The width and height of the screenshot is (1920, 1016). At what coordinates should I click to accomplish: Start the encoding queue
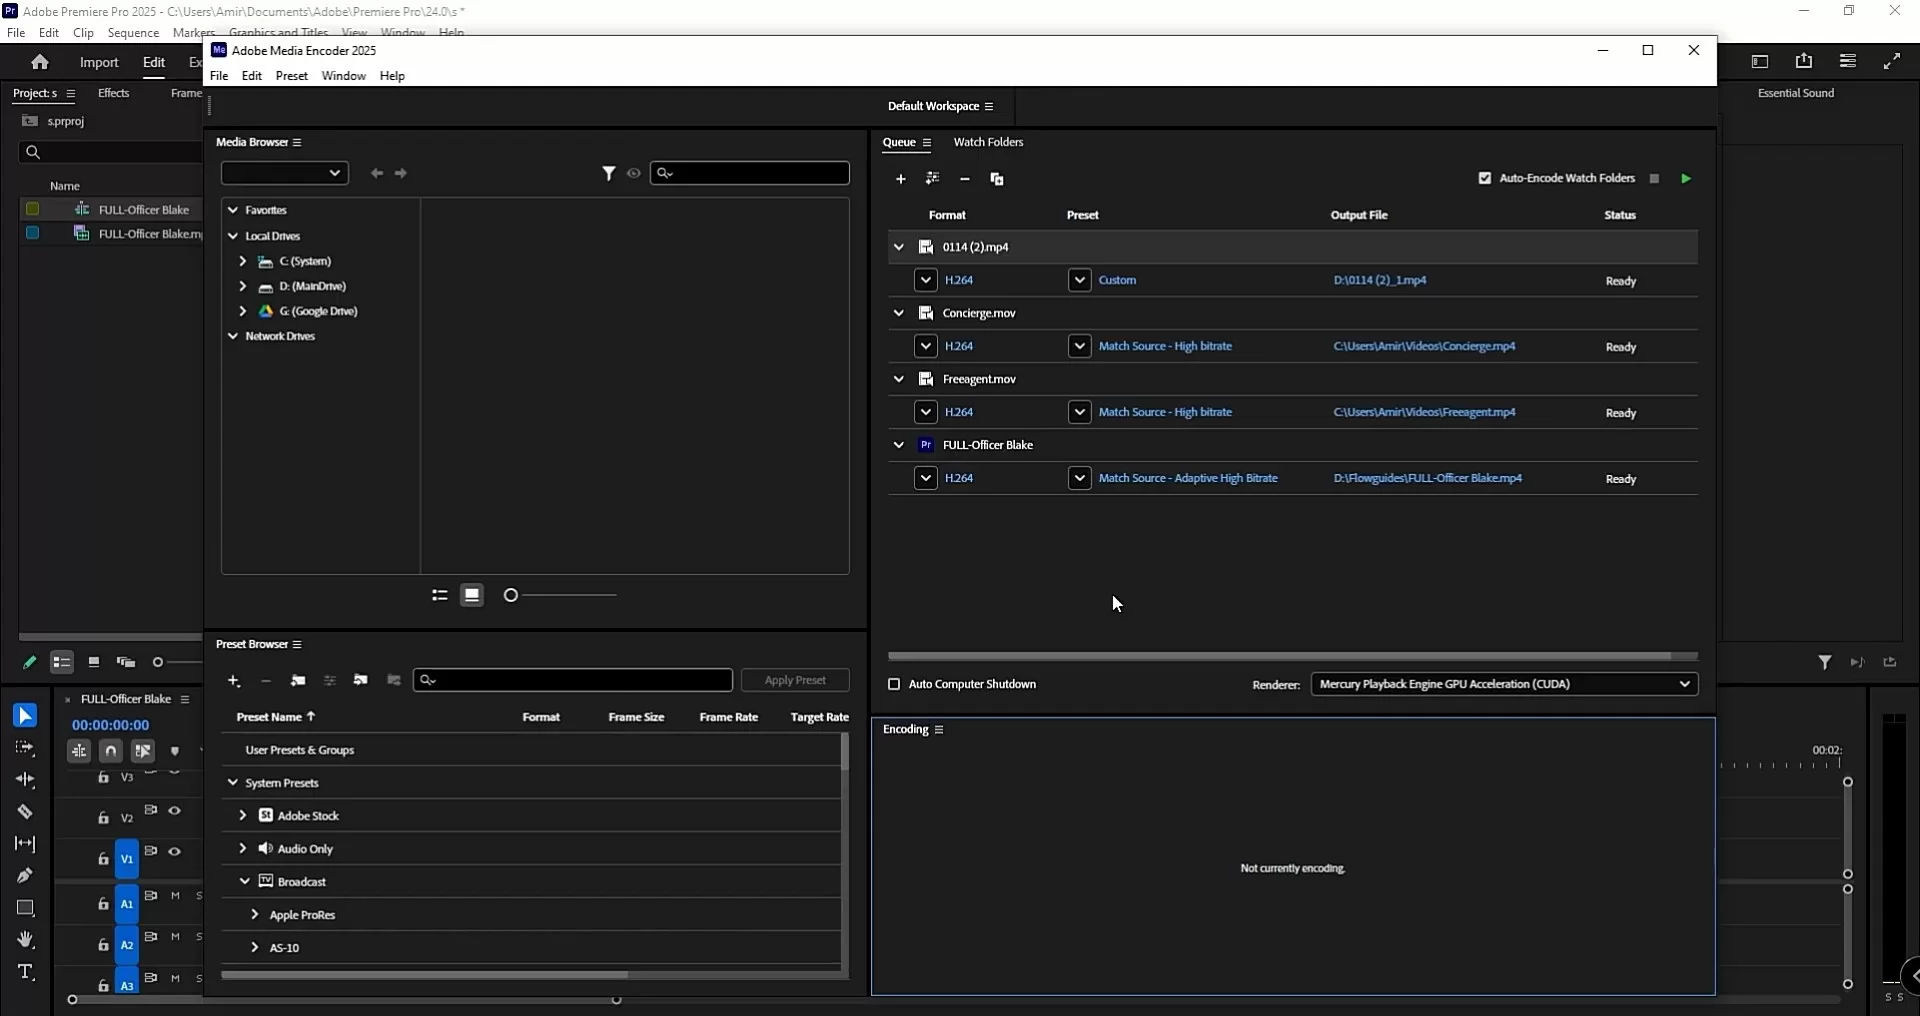coord(1686,178)
